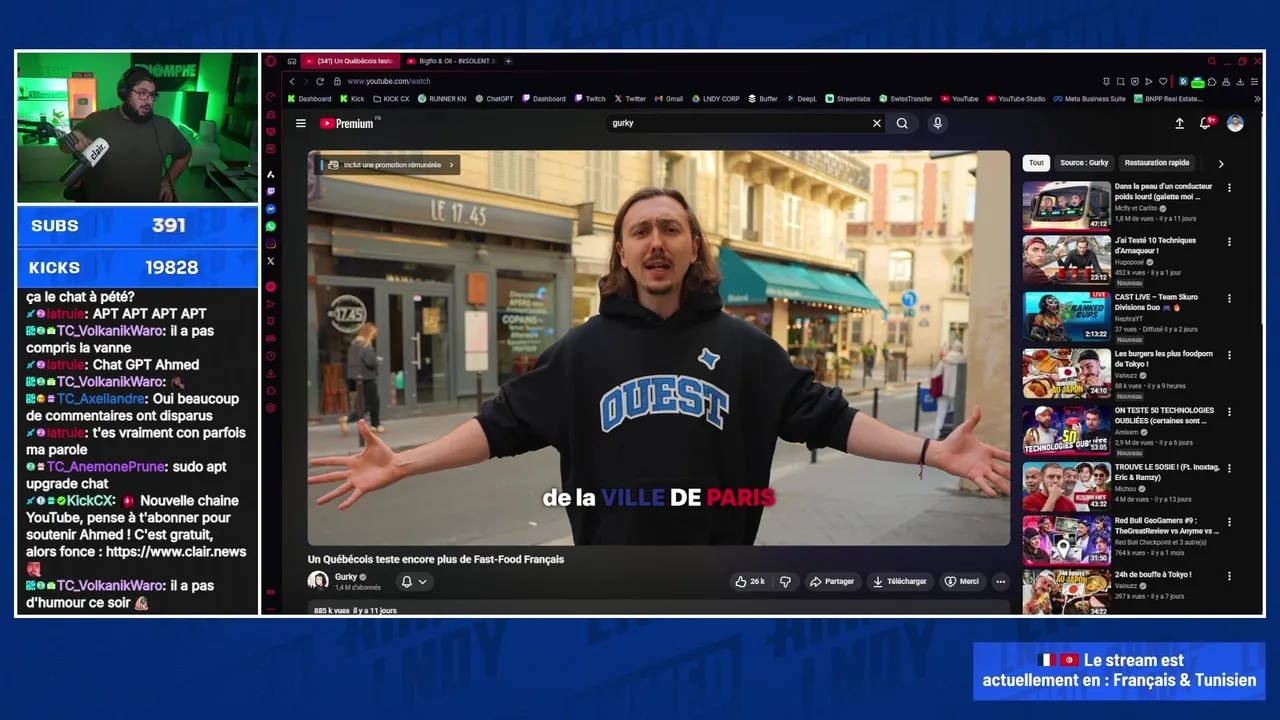Click the Télécharger button
The image size is (1280, 720).
(899, 581)
